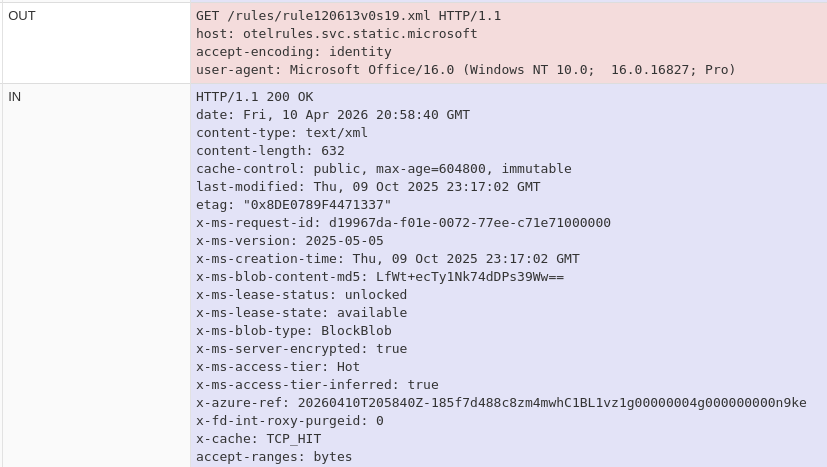Click the OUT direction label
827x467 pixels.
[x=22, y=16]
